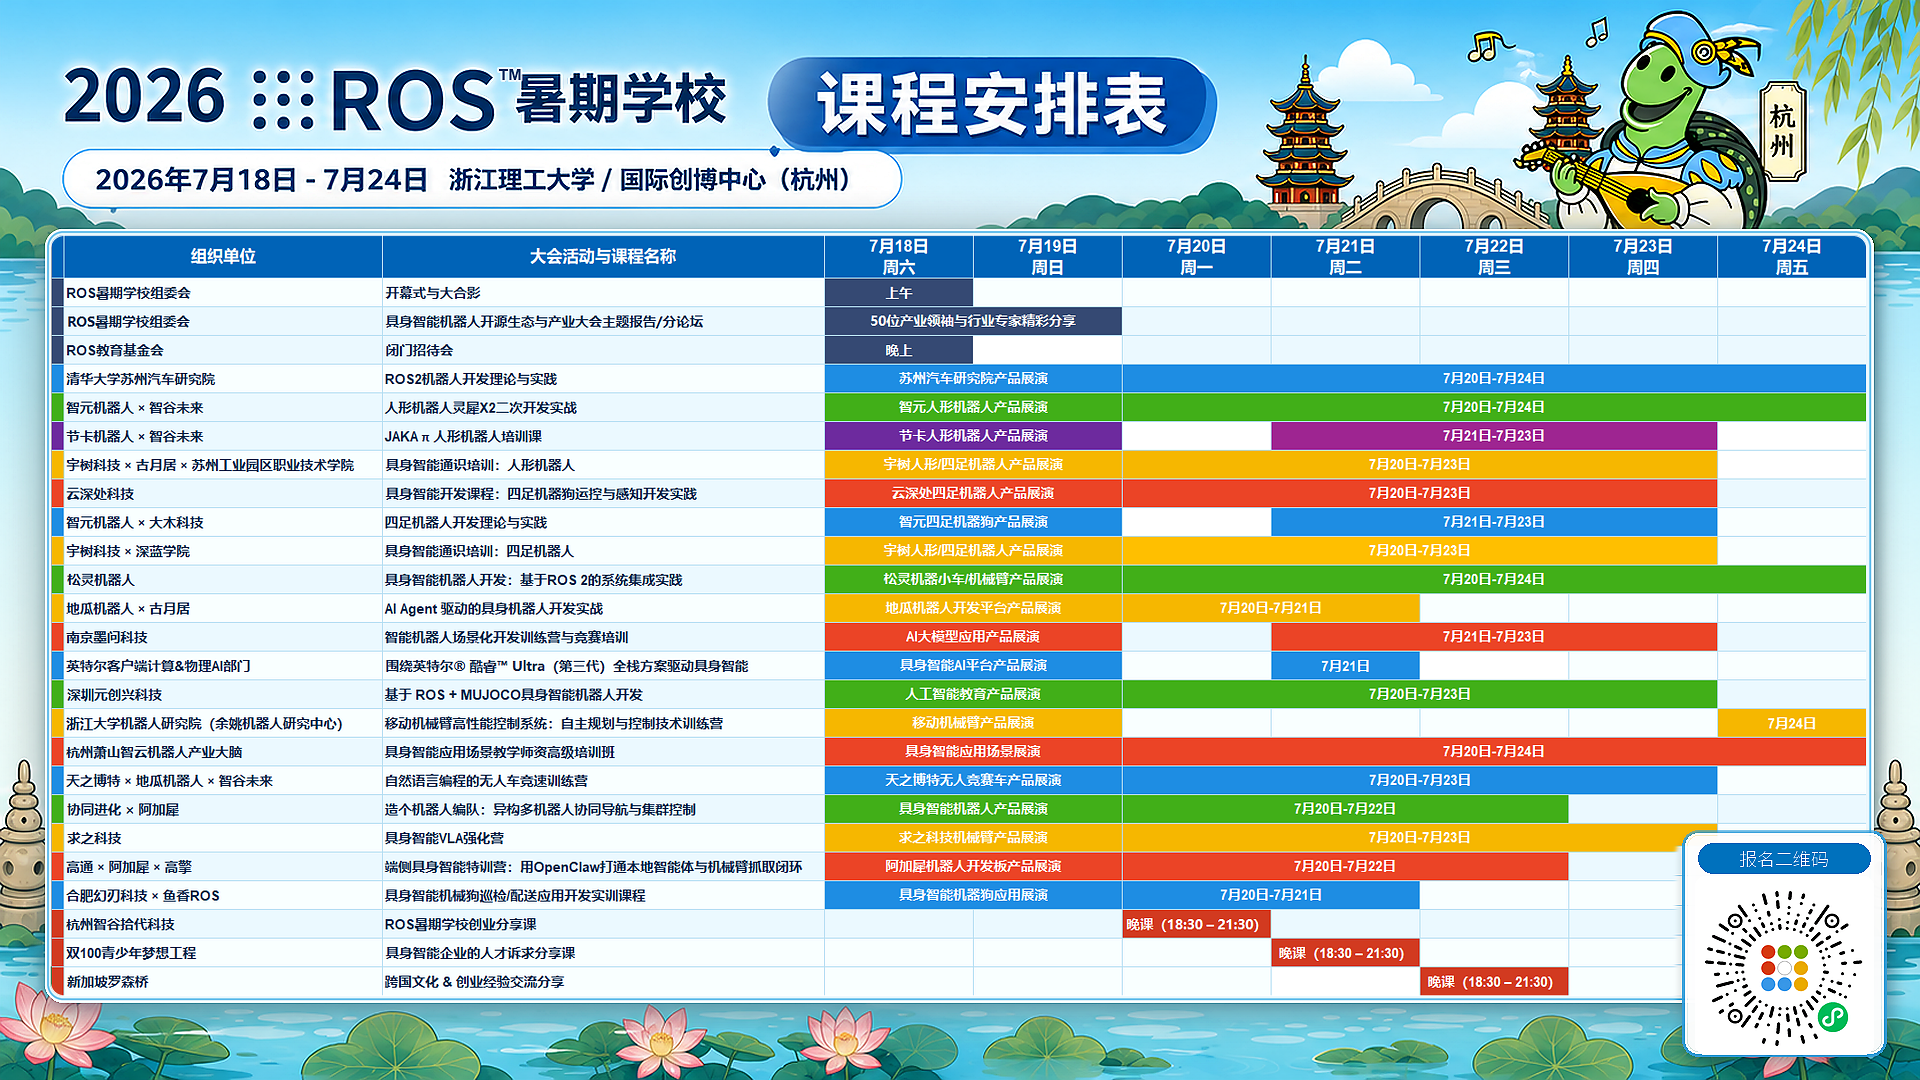Click the 云深处四足机器人产品展演 cell
The width and height of the screenshot is (1920, 1080).
[973, 494]
